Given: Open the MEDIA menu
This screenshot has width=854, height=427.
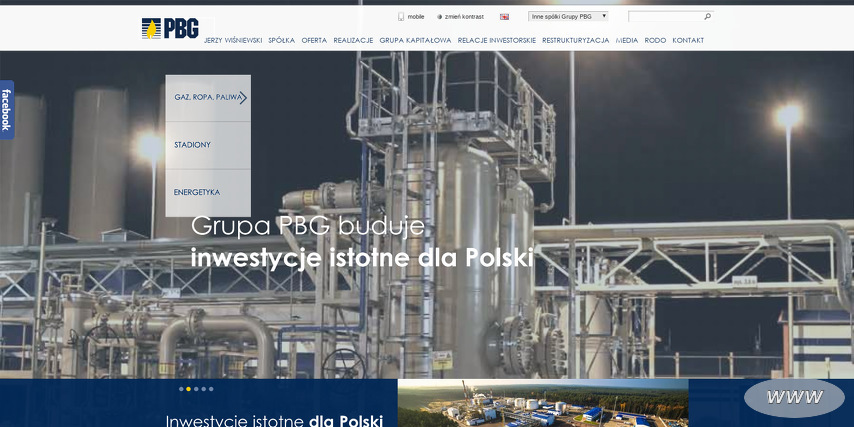Looking at the screenshot, I should click(627, 40).
